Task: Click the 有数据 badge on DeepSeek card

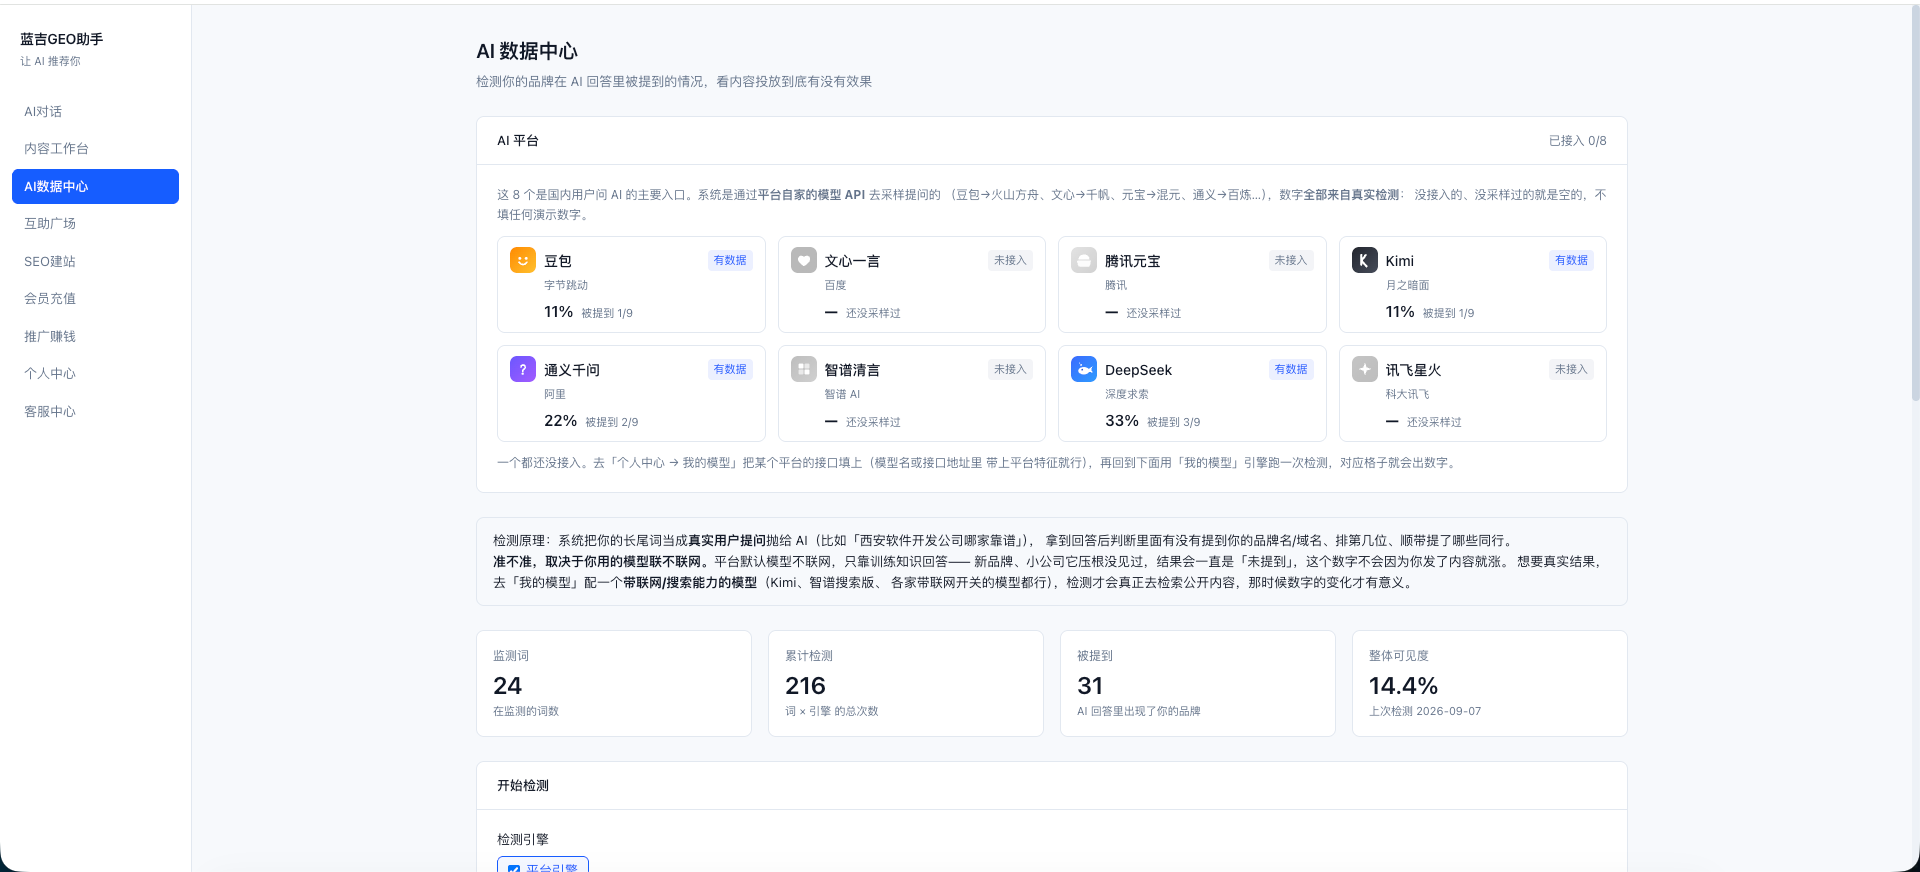Action: (x=1290, y=369)
